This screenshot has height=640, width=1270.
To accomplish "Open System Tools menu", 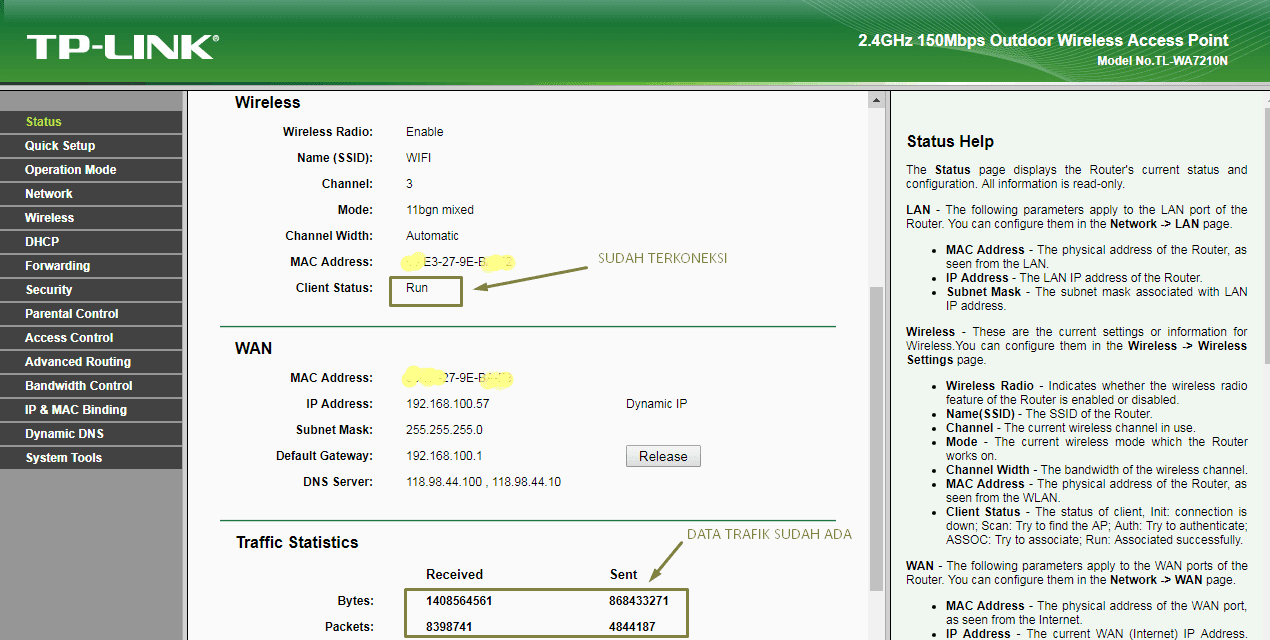I will point(91,458).
